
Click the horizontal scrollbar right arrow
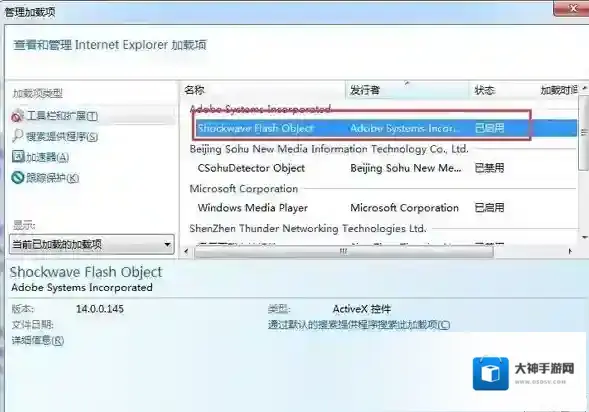[570, 251]
